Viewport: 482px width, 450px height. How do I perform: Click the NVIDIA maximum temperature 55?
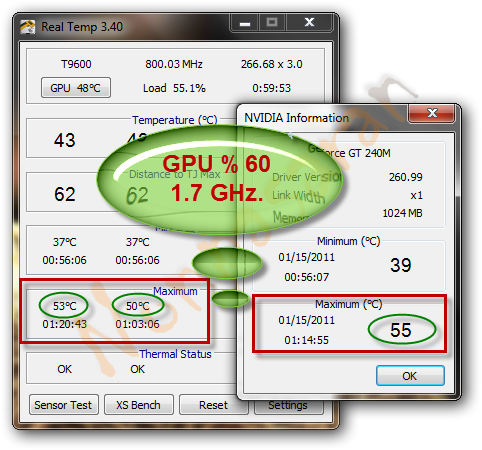coord(401,330)
